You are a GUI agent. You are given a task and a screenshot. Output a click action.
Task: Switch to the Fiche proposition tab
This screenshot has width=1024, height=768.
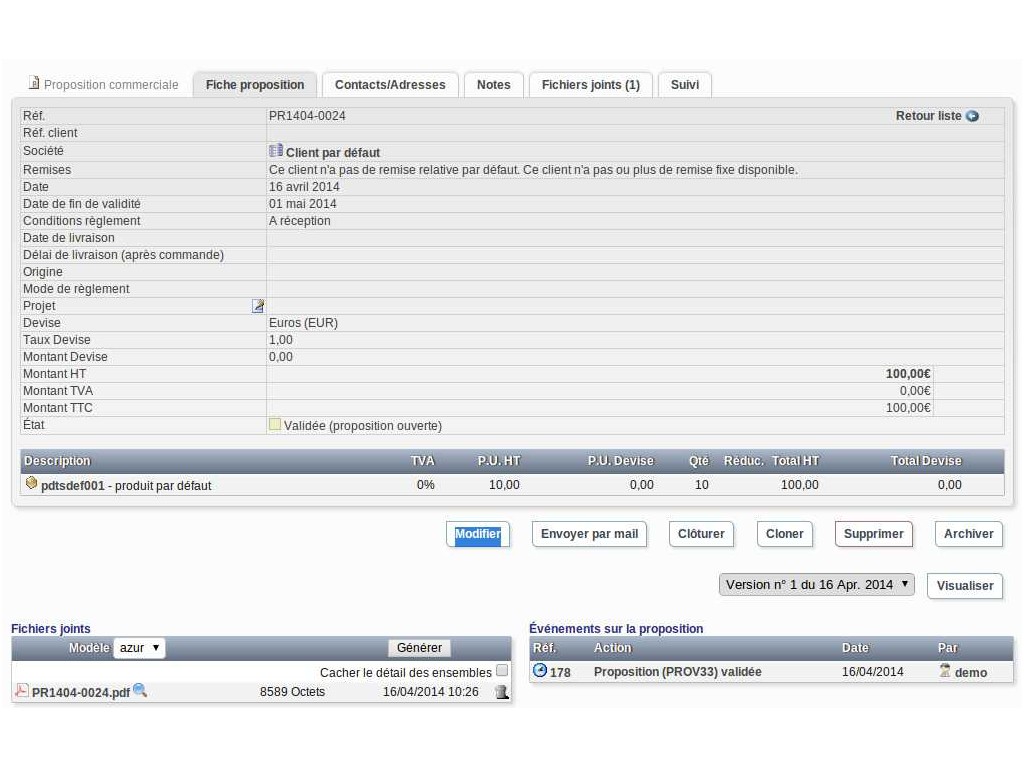(255, 85)
